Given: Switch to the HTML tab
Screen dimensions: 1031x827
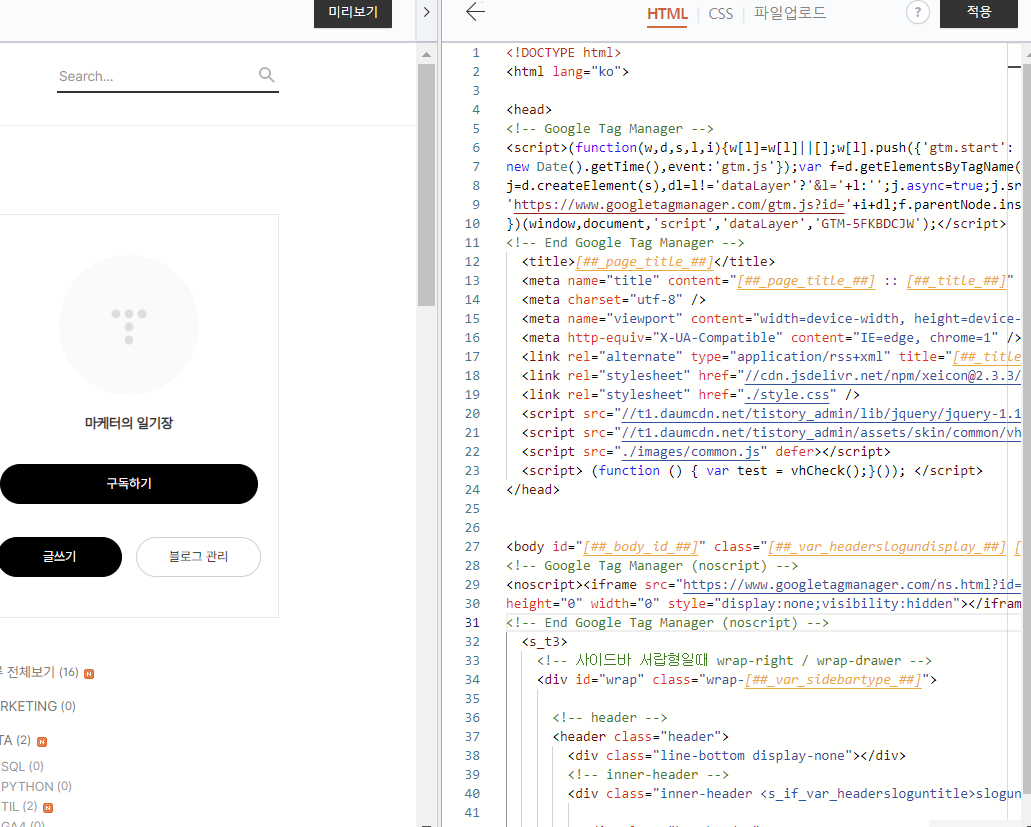Looking at the screenshot, I should coord(667,14).
